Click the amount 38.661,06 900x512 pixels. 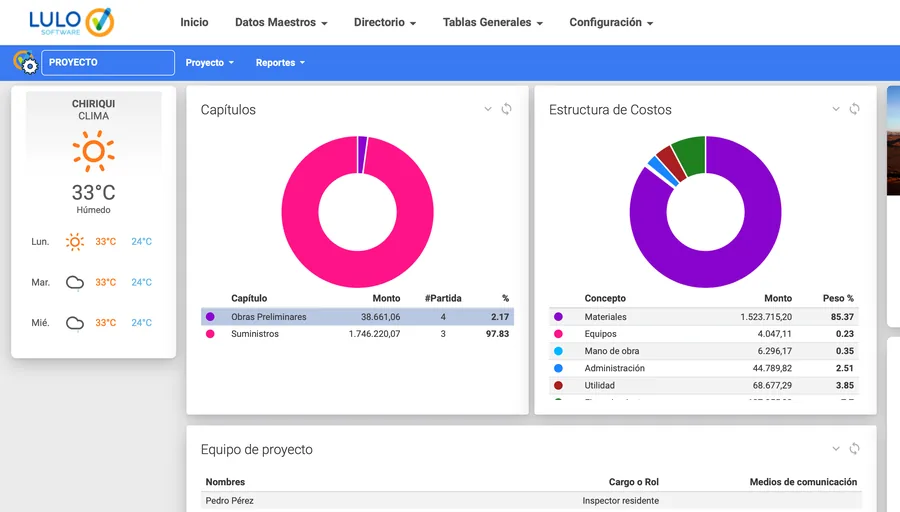click(381, 317)
